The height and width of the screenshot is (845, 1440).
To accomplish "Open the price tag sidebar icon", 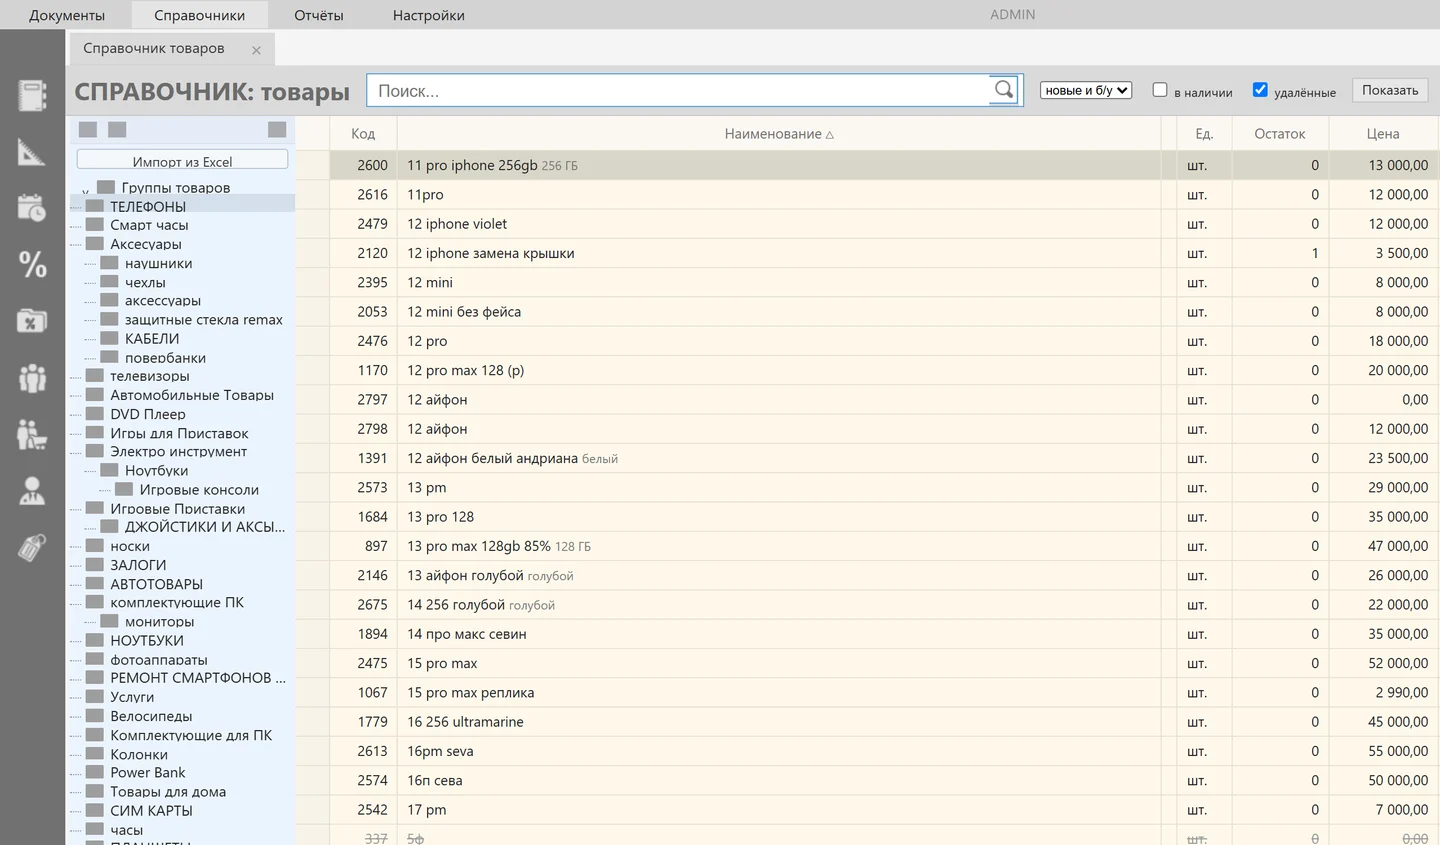I will (x=32, y=547).
